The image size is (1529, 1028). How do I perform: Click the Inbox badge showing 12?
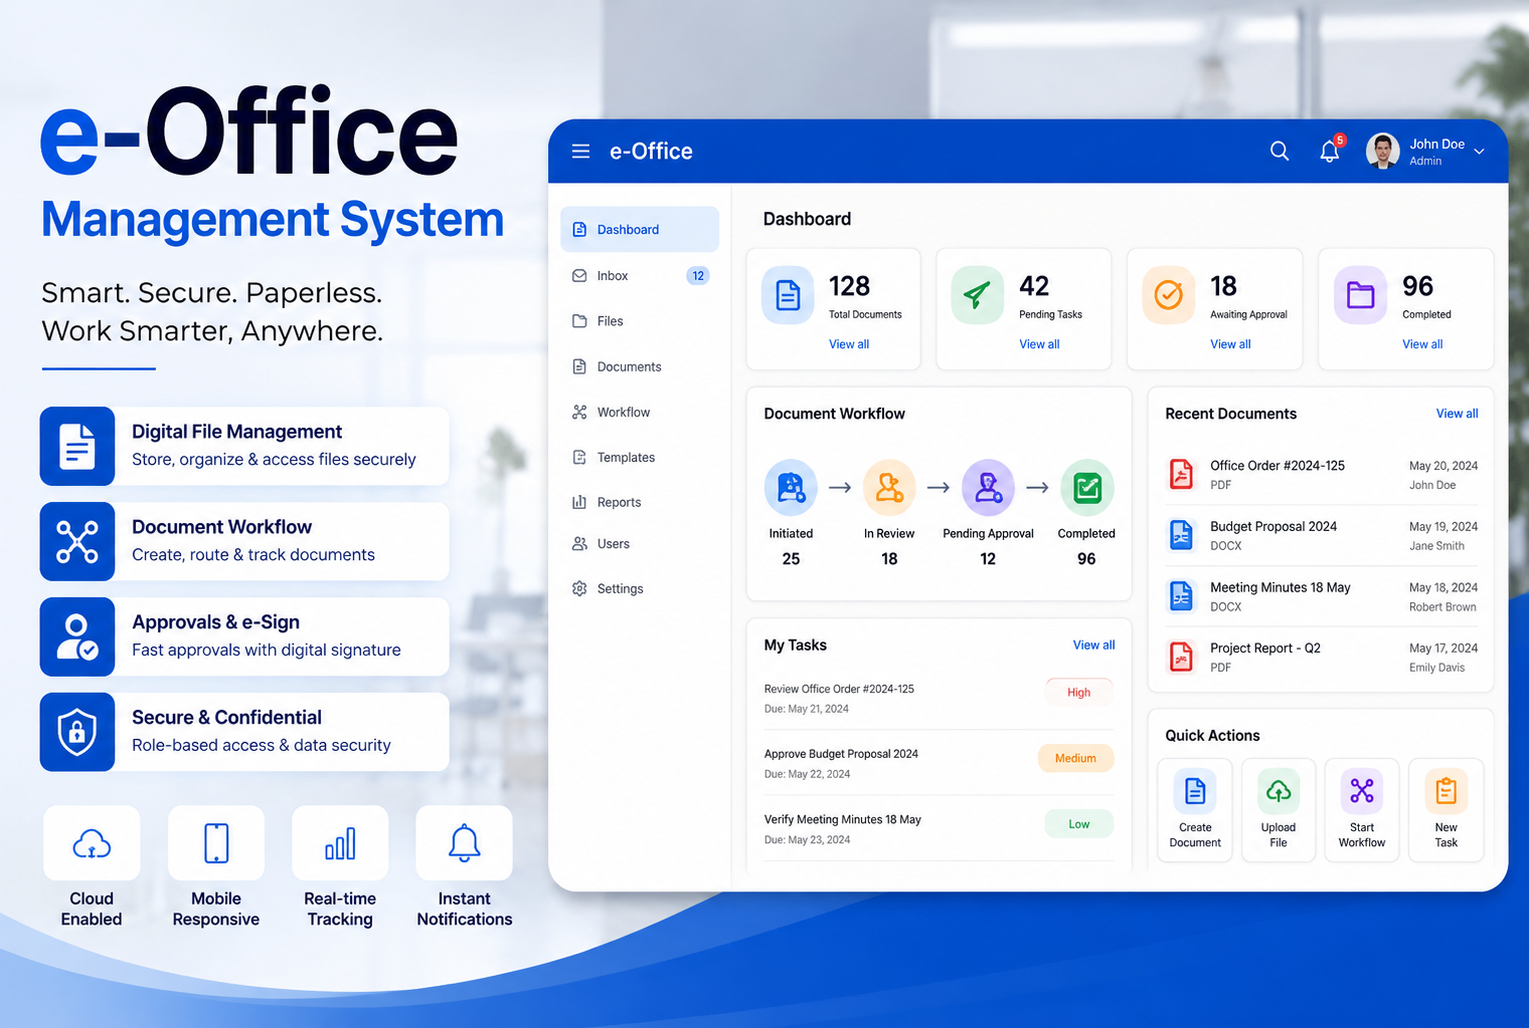[x=698, y=276]
